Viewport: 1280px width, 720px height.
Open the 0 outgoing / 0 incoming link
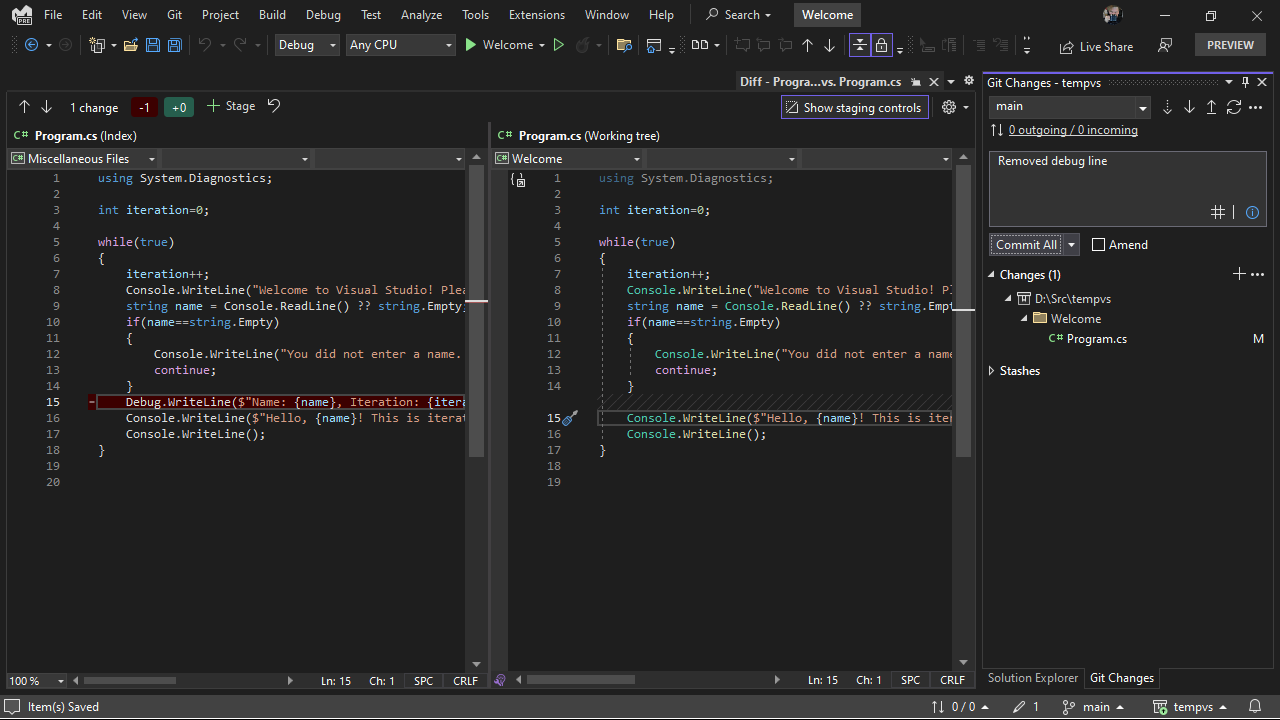click(1073, 130)
